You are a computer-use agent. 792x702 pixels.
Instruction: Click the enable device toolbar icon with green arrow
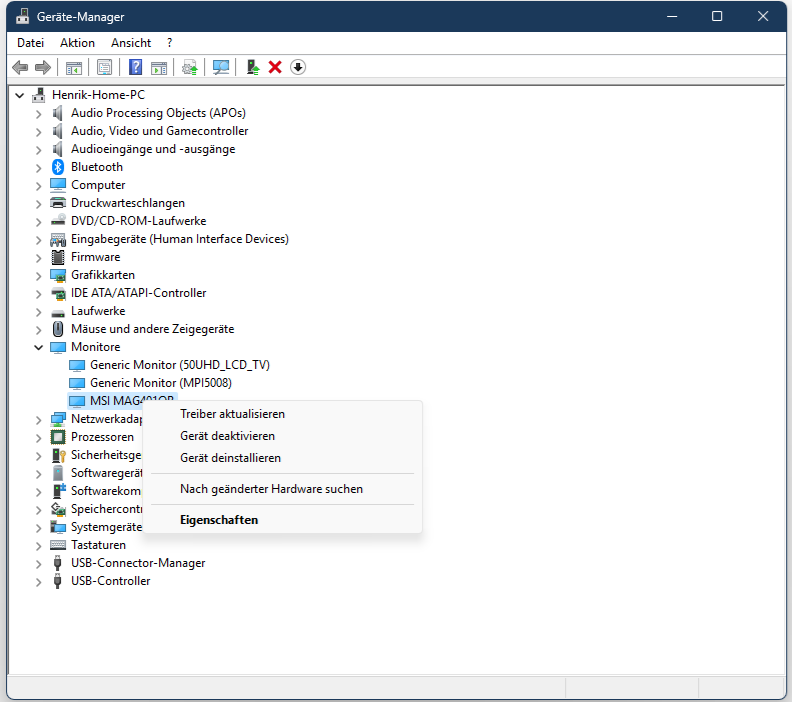tap(253, 67)
